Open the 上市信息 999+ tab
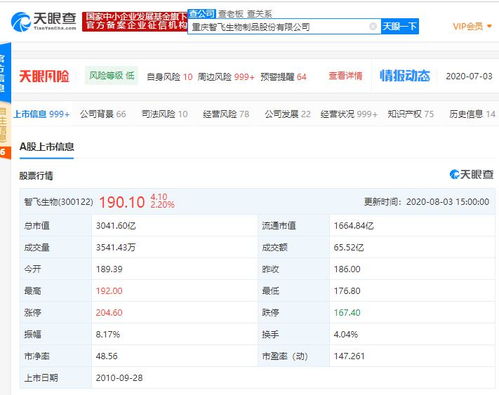The height and width of the screenshot is (395, 499). [42, 114]
